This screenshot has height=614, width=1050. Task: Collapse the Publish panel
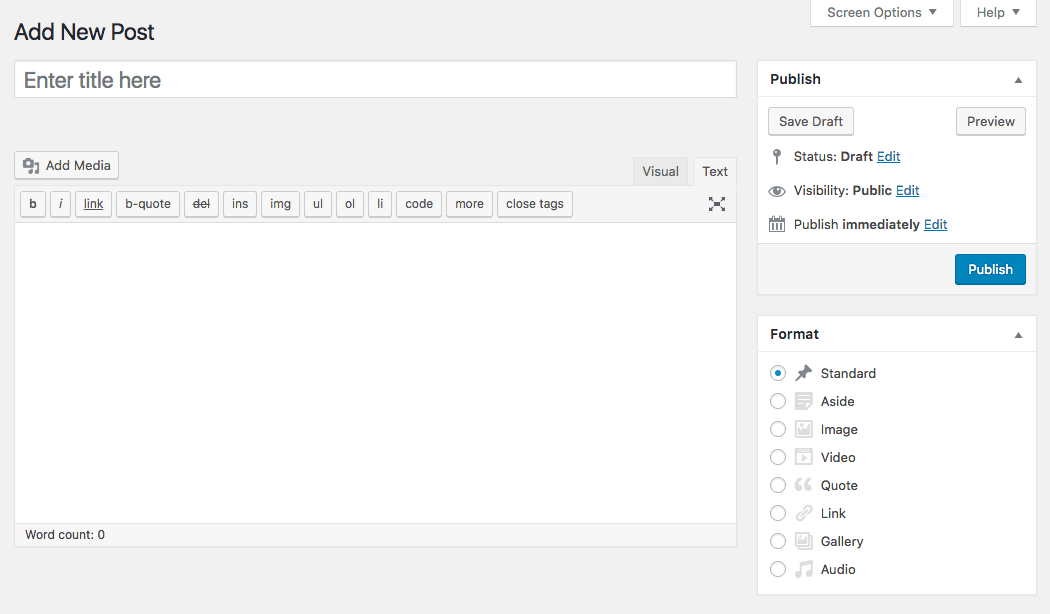pyautogui.click(x=1018, y=79)
